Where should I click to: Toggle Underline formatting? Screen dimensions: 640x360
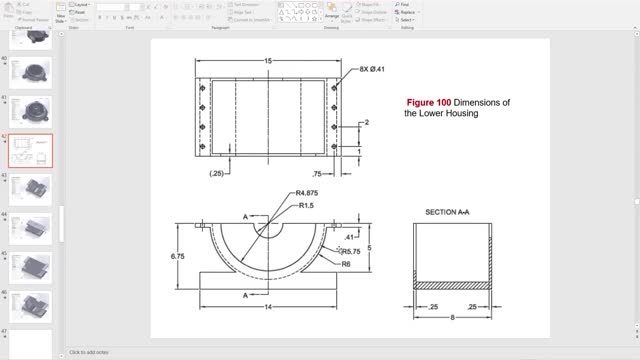[114, 18]
